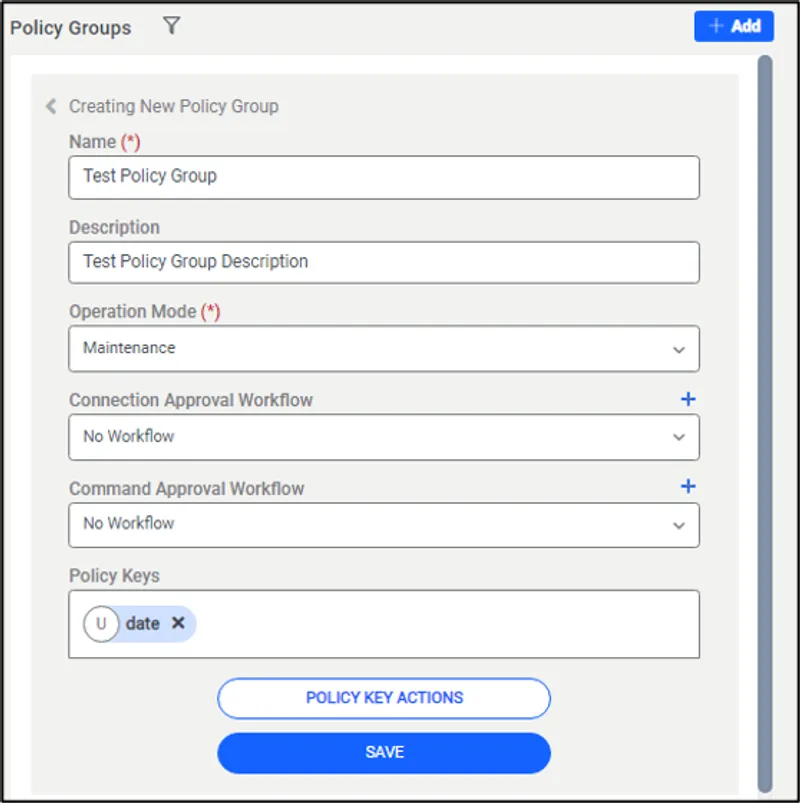Click the U badge on the date policy key
800x803 pixels.
(x=100, y=623)
